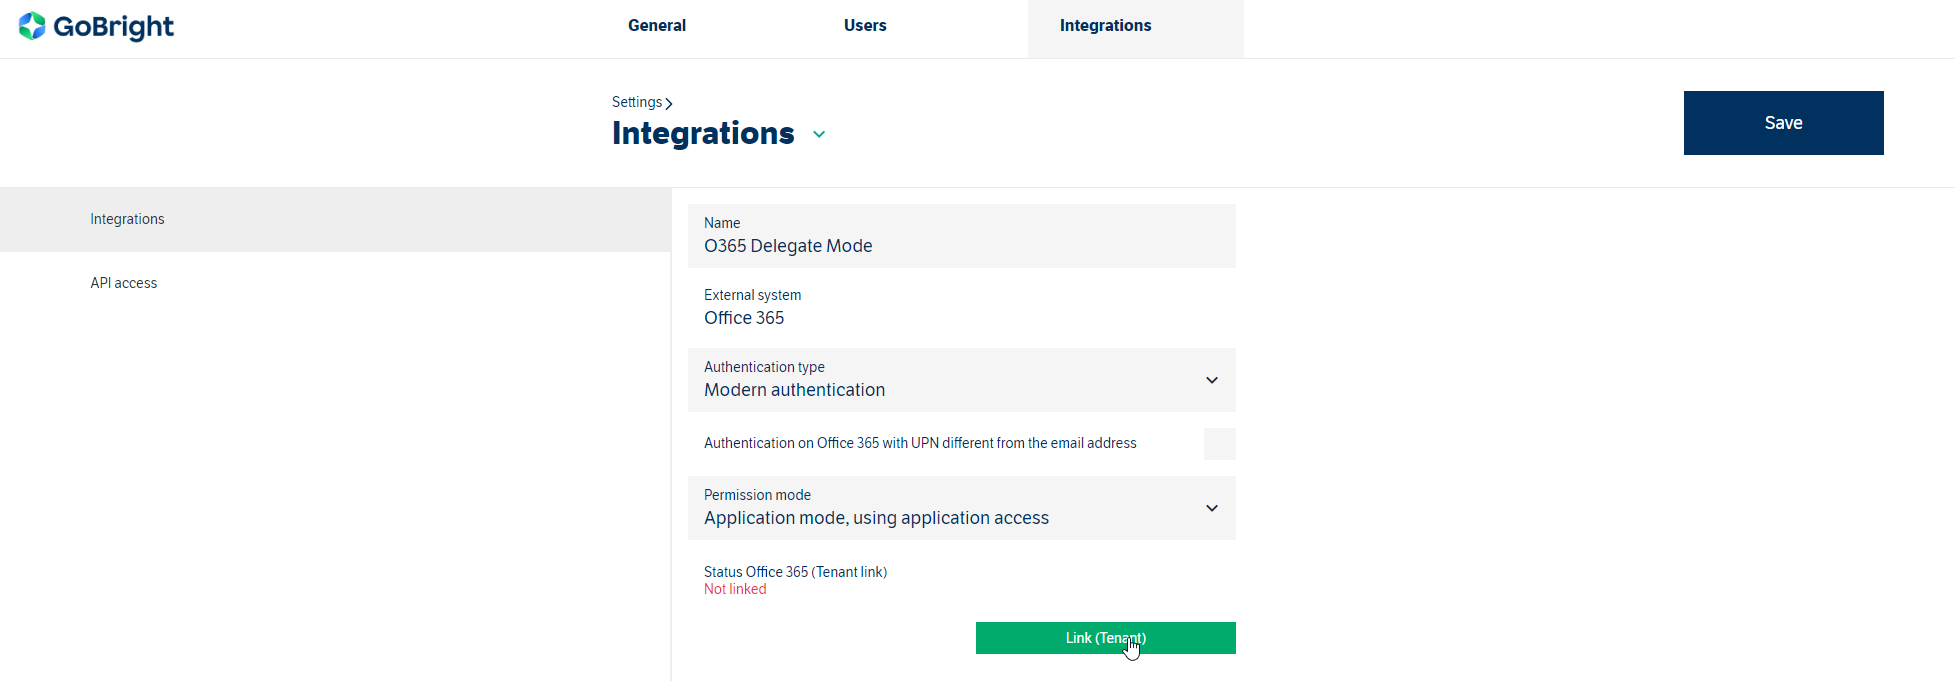Image resolution: width=1955 pixels, height=681 pixels.
Task: Click the green Link (Tenant) button
Action: pos(1105,638)
